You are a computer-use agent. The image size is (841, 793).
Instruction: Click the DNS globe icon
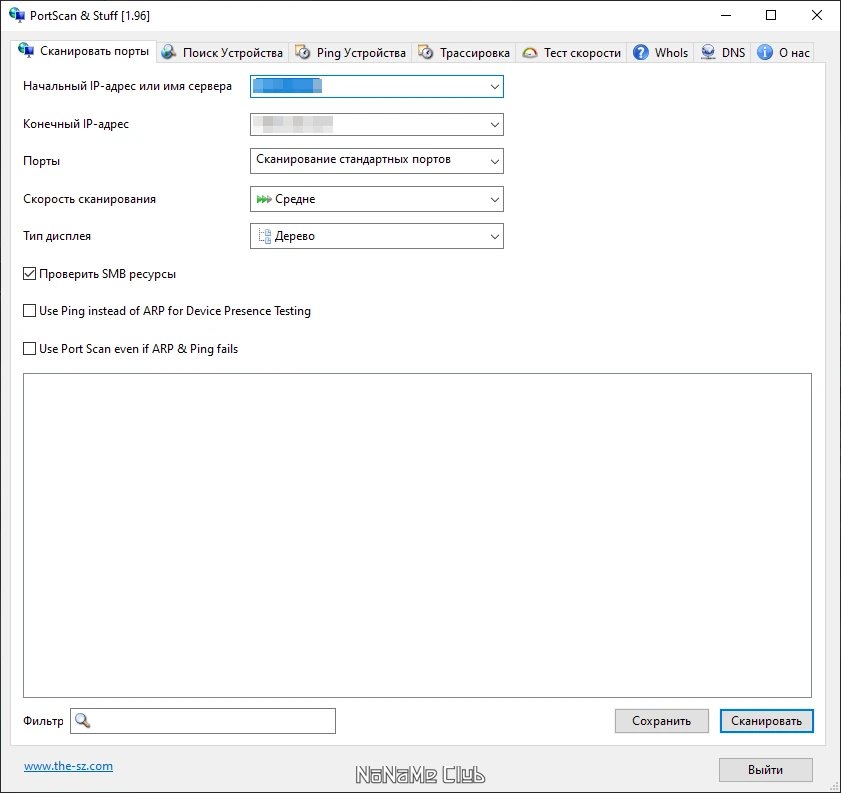pyautogui.click(x=707, y=52)
